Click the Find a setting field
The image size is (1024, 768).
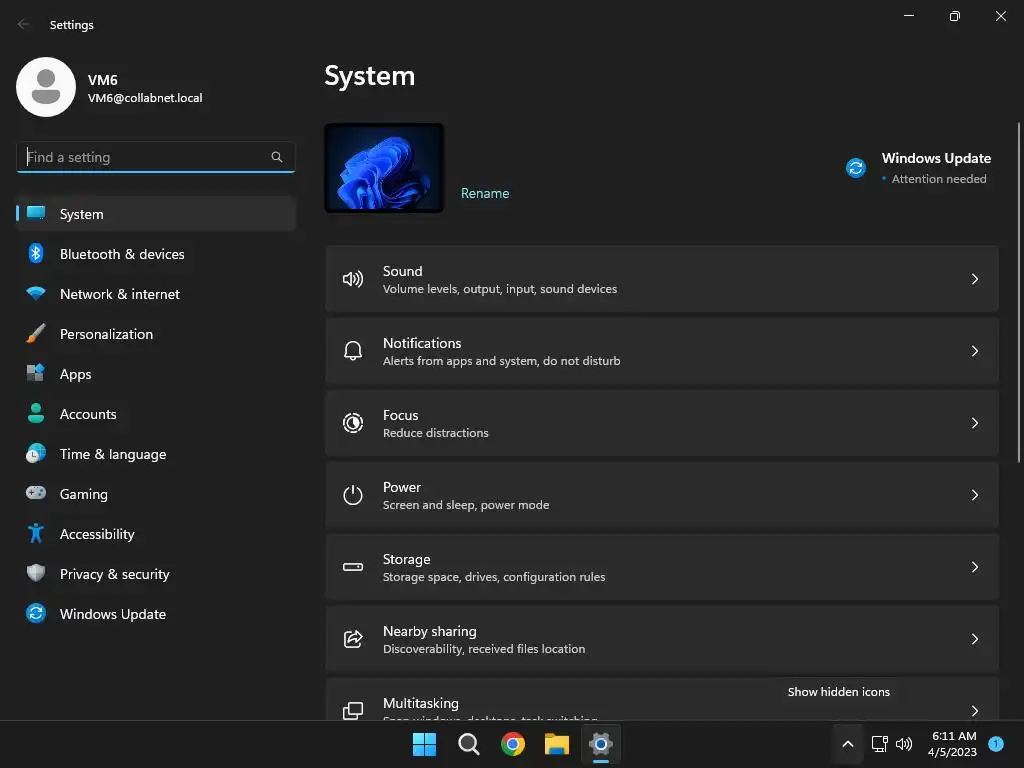coord(155,157)
